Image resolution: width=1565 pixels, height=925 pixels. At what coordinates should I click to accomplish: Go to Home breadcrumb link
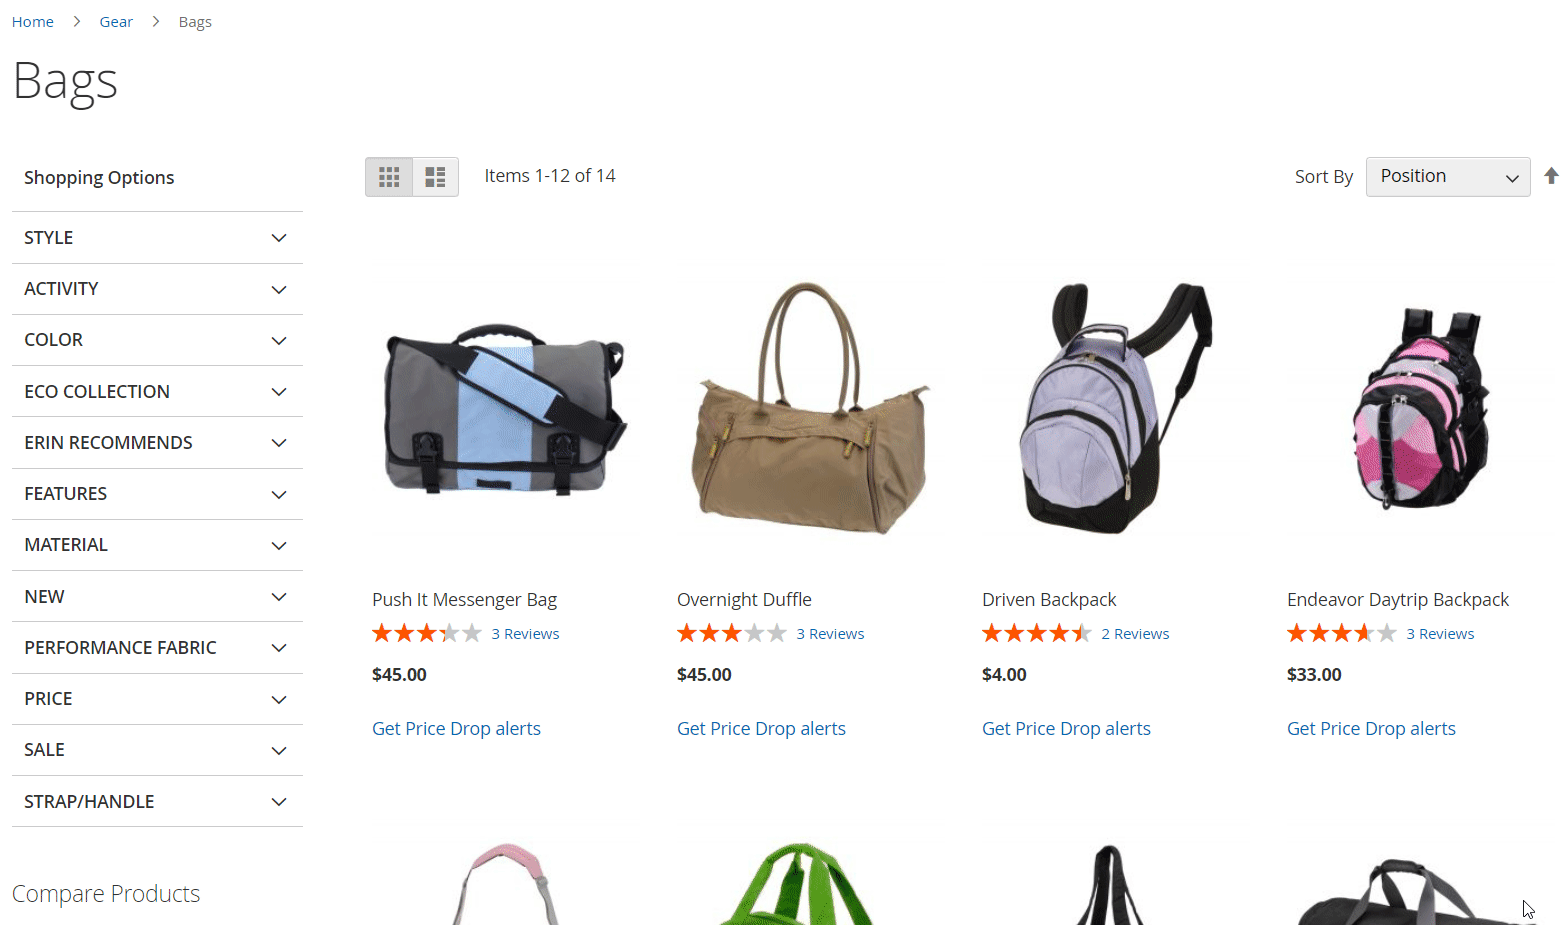33,22
